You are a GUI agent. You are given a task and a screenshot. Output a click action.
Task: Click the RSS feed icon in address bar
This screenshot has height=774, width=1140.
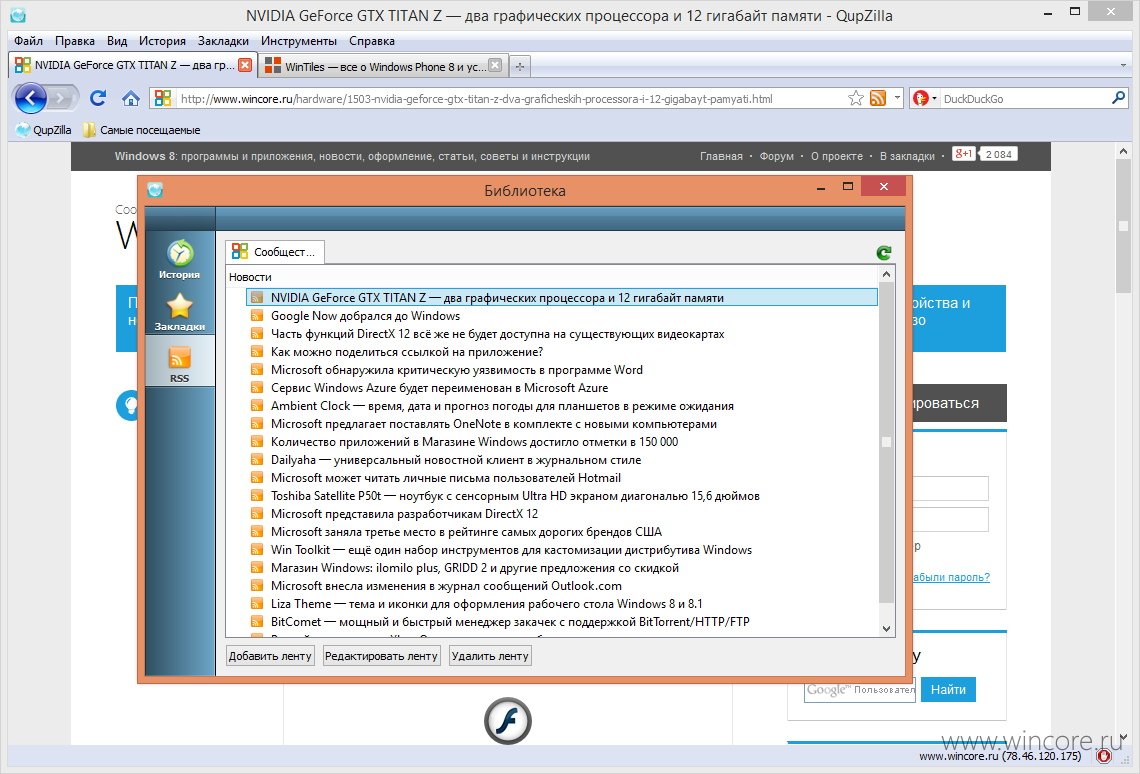coord(878,98)
